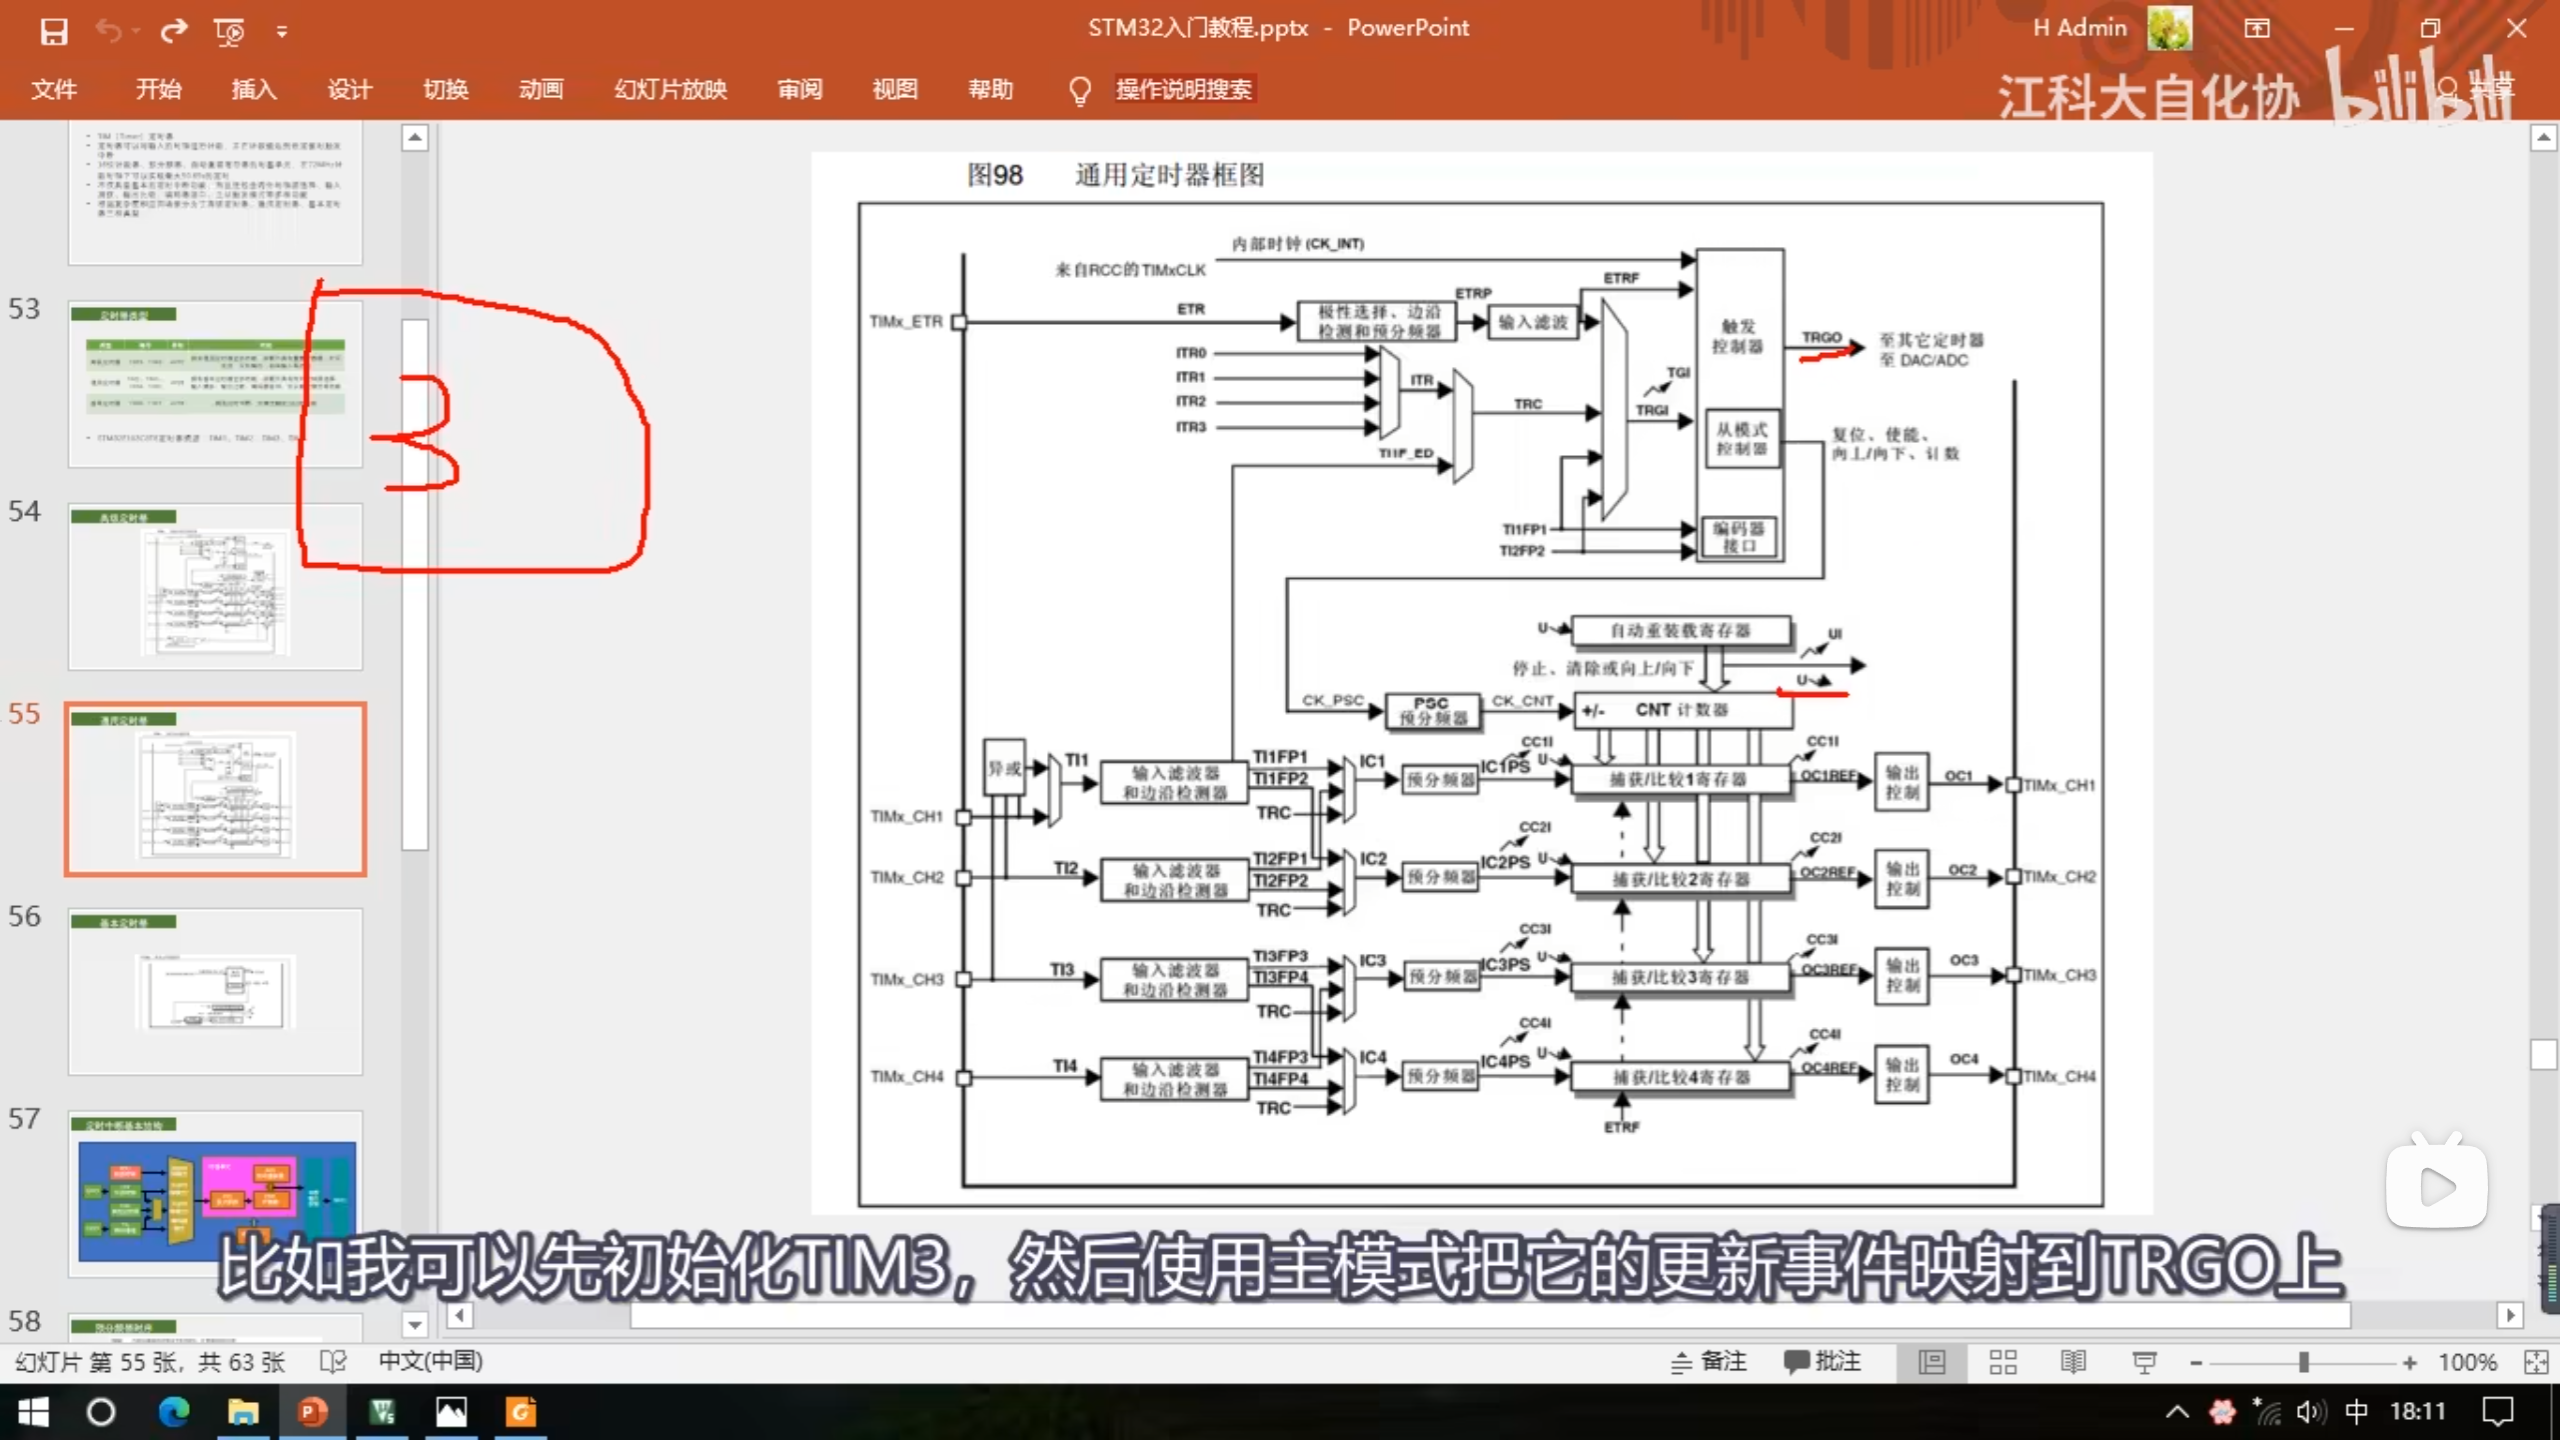Open Ribbon Display Options dropdown
The height and width of the screenshot is (1440, 2560).
[x=2256, y=29]
